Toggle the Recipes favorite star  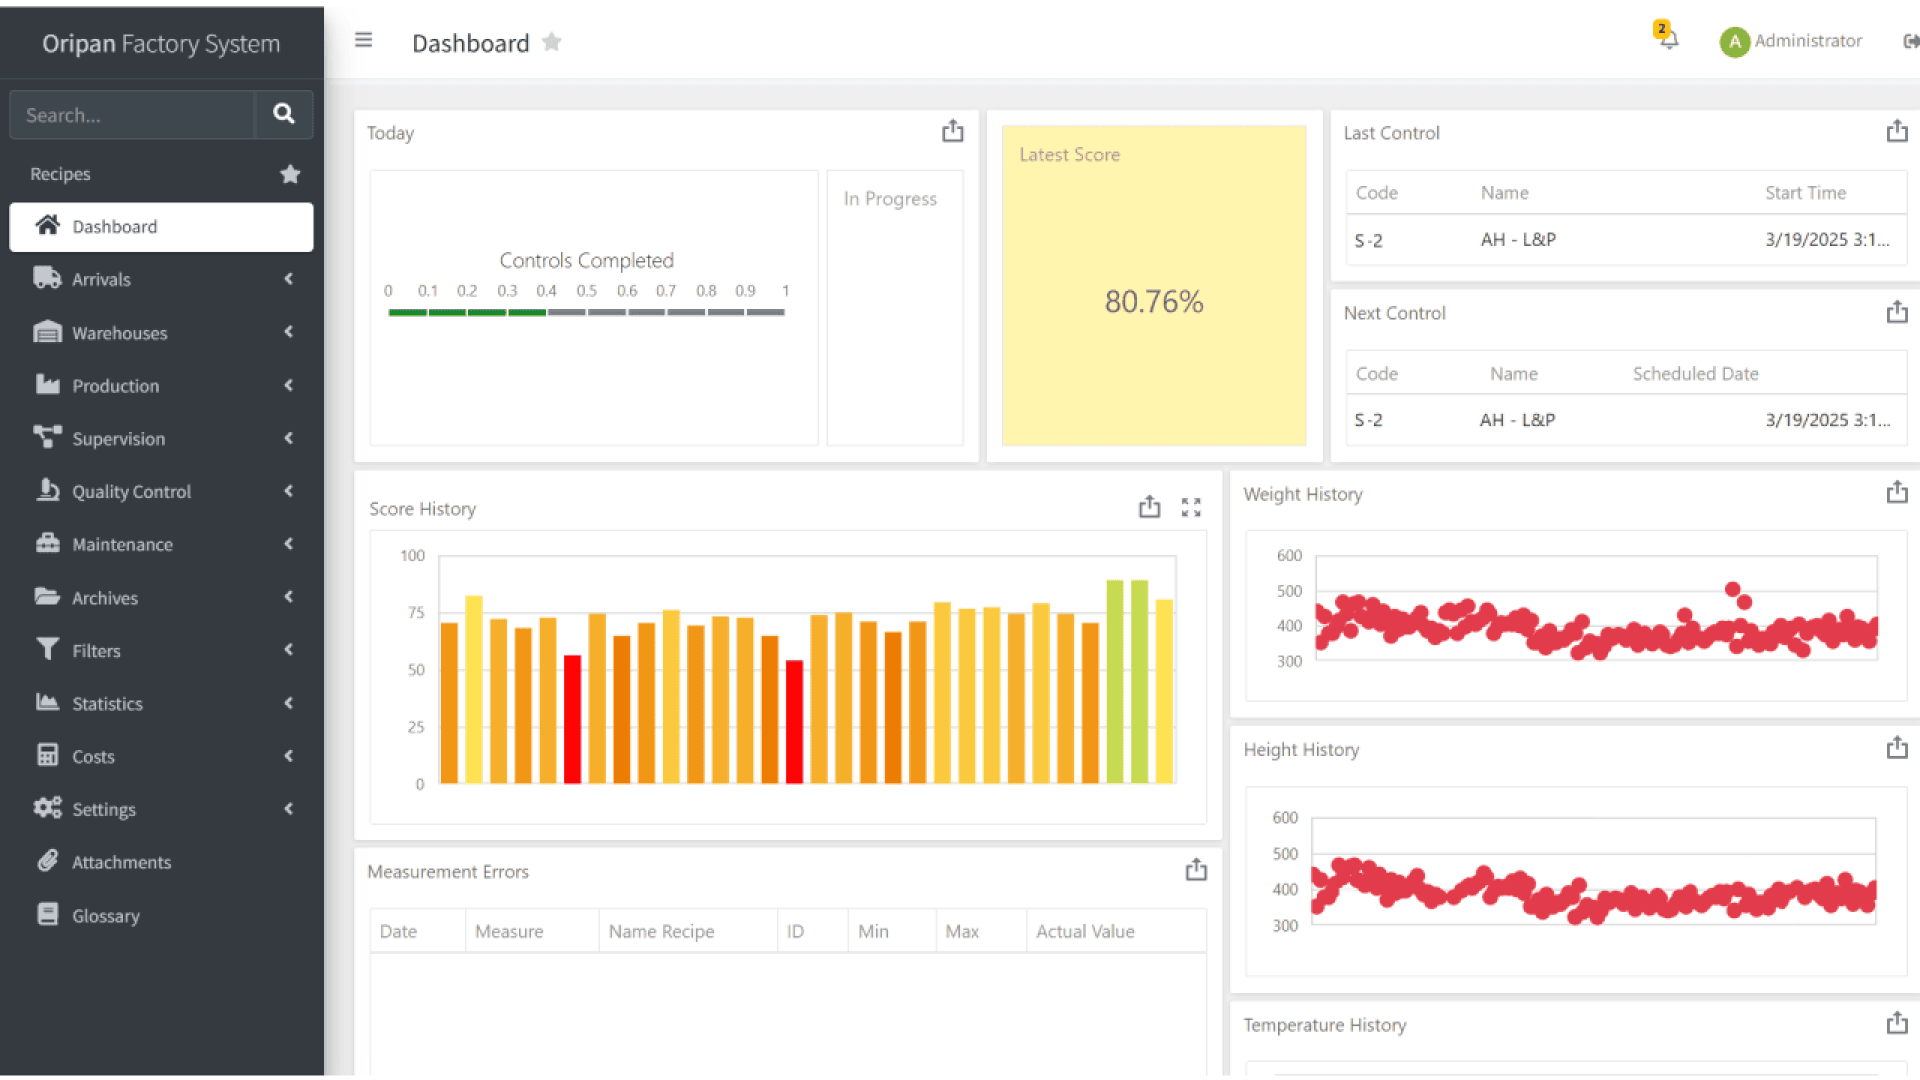click(x=290, y=173)
